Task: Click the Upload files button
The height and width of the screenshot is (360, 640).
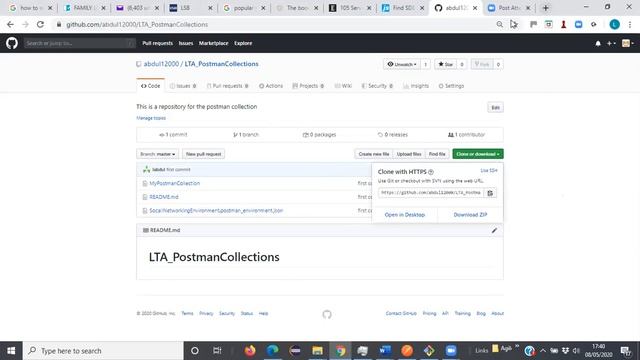Action: tap(409, 154)
